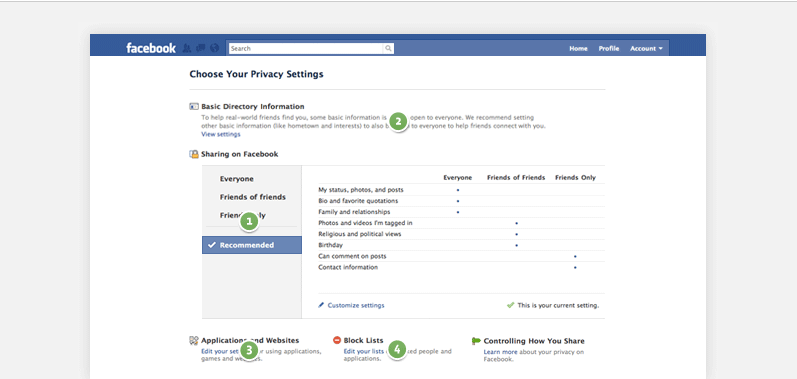Click the 'Religious and political views' row
The width and height of the screenshot is (797, 379).
462,234
